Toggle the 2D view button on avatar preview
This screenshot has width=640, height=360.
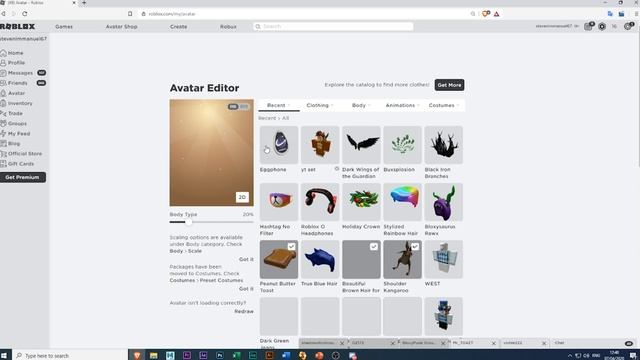point(242,197)
